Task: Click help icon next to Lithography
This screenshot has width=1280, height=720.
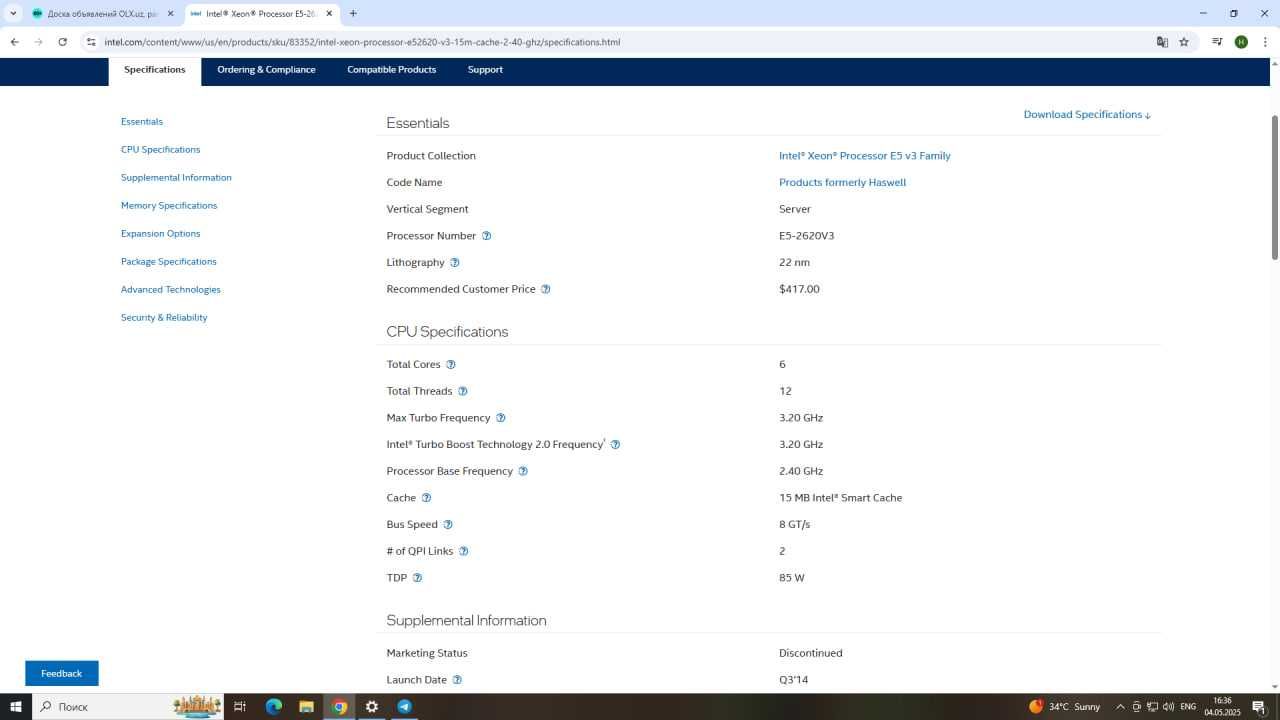Action: [455, 263]
